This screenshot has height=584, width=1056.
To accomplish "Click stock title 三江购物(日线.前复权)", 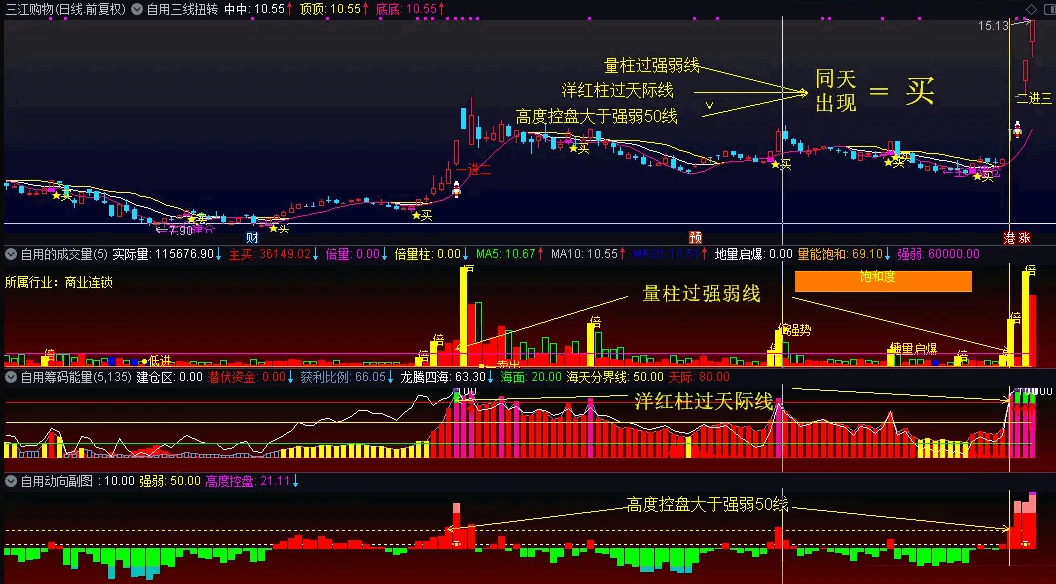I will point(66,9).
